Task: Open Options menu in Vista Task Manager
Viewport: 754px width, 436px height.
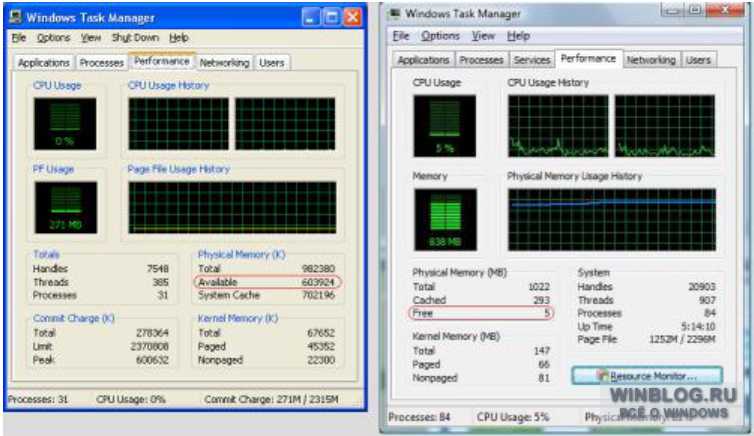Action: tap(440, 36)
